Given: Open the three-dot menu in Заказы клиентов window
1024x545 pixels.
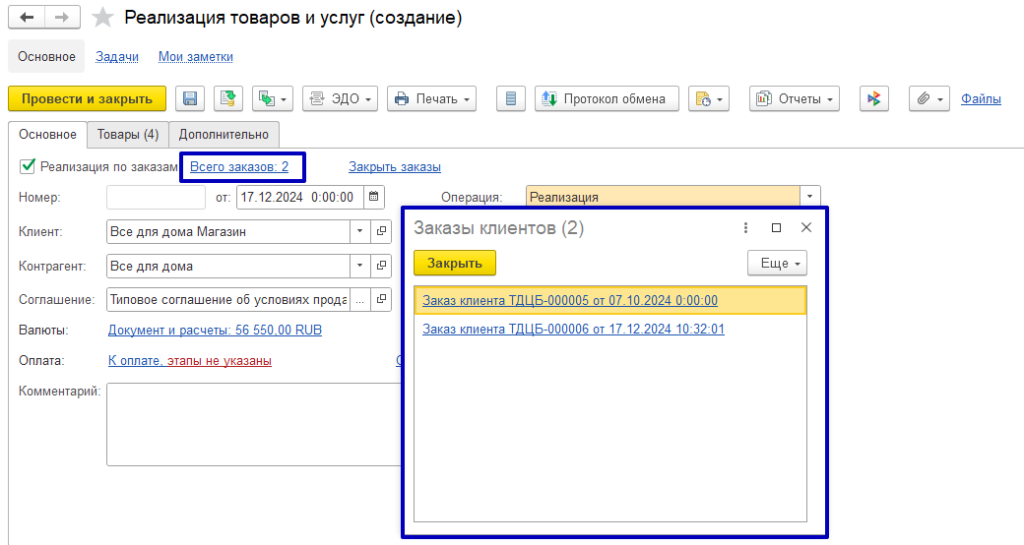Looking at the screenshot, I should pyautogui.click(x=745, y=228).
